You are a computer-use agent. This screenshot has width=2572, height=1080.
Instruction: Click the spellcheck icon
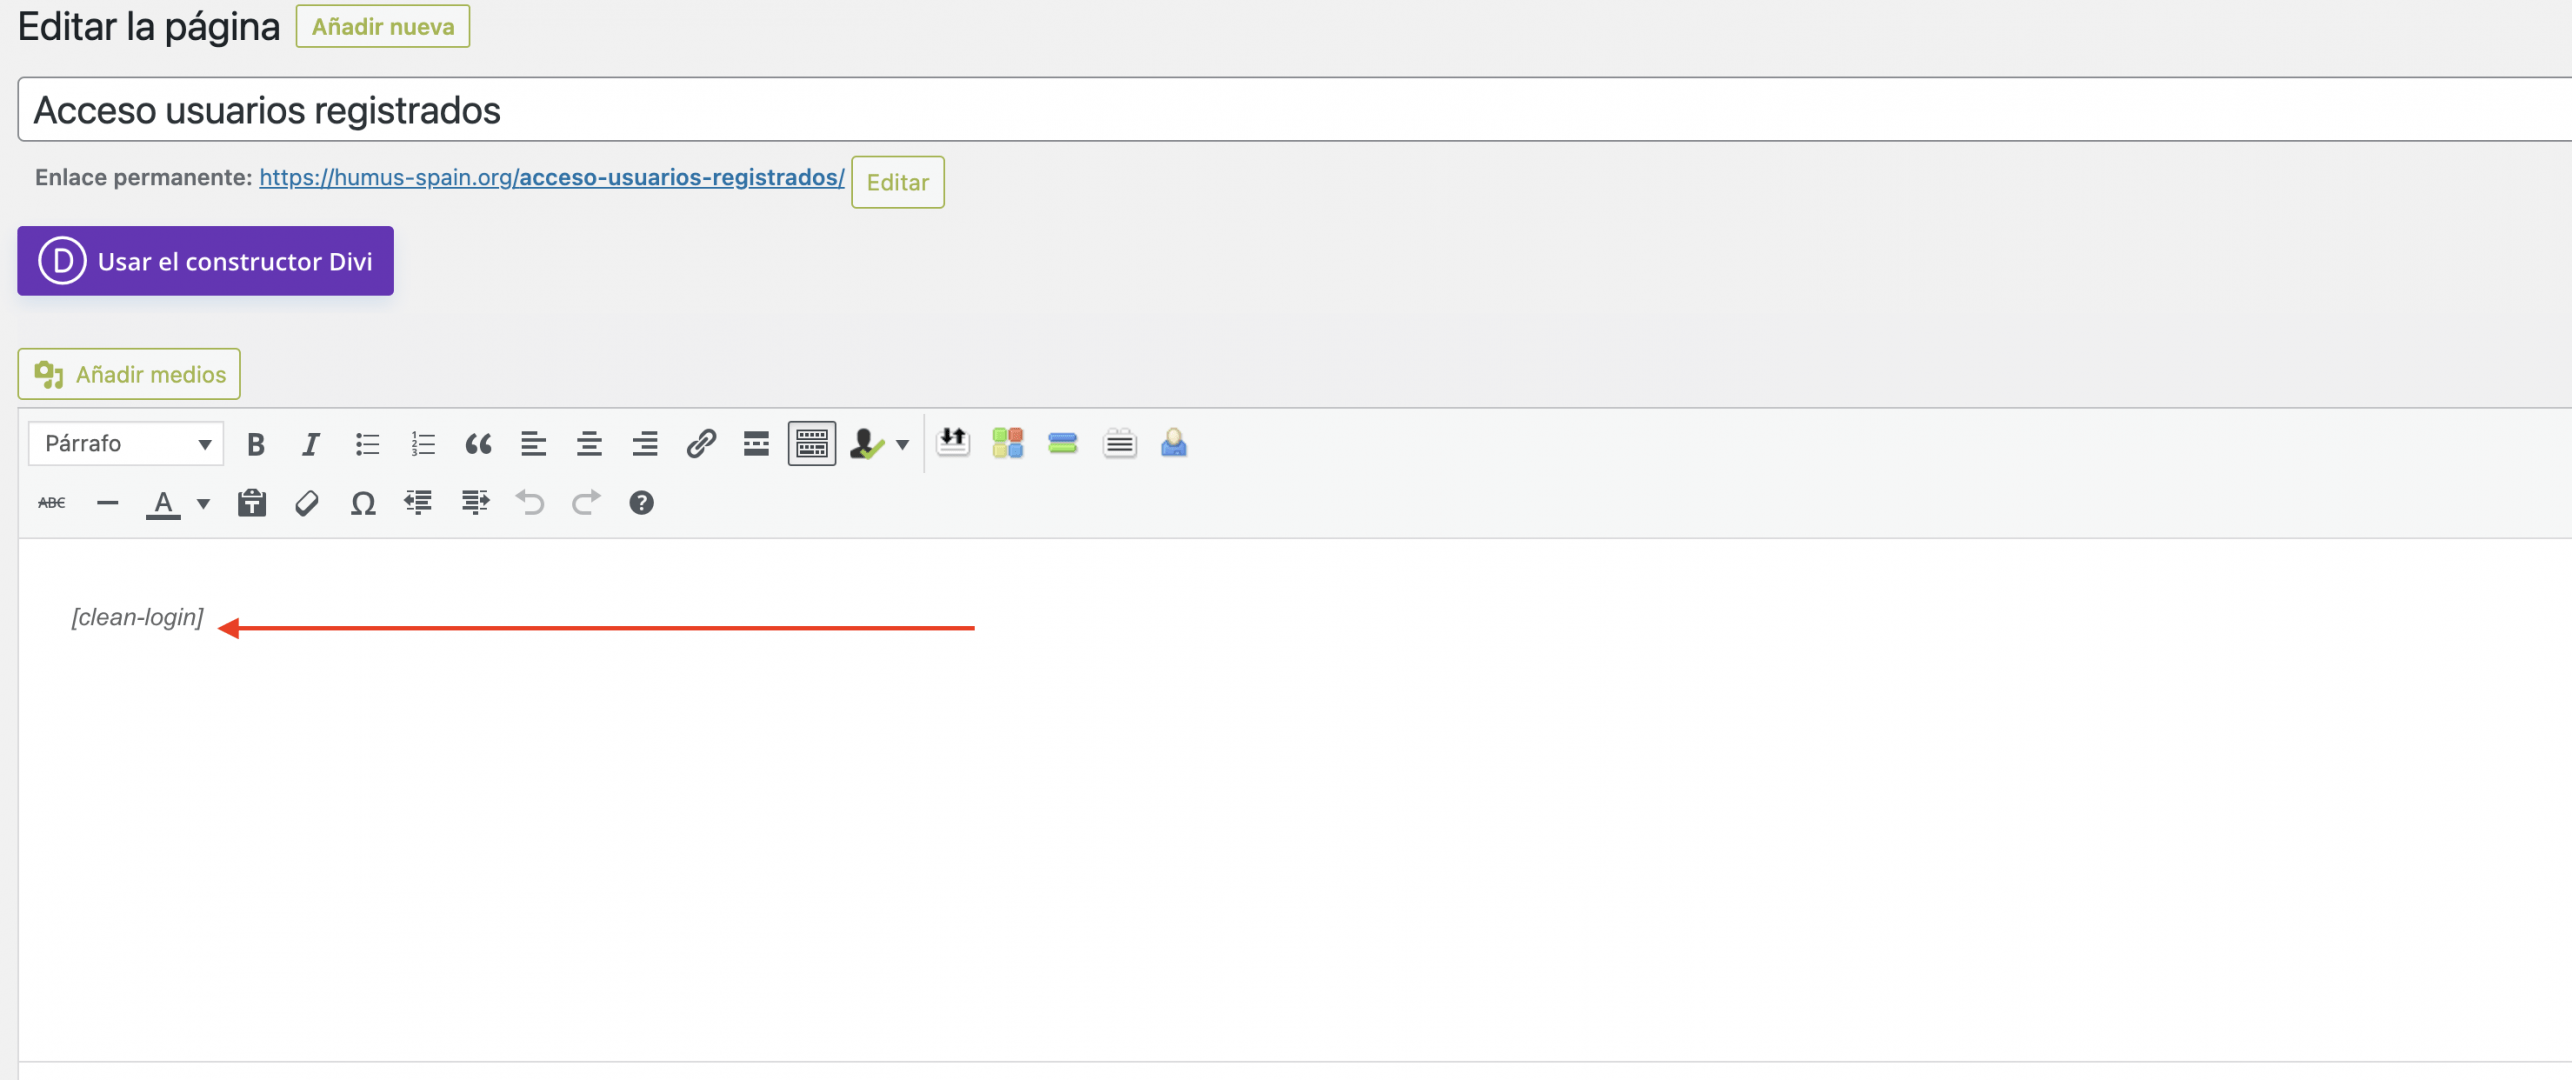click(866, 444)
